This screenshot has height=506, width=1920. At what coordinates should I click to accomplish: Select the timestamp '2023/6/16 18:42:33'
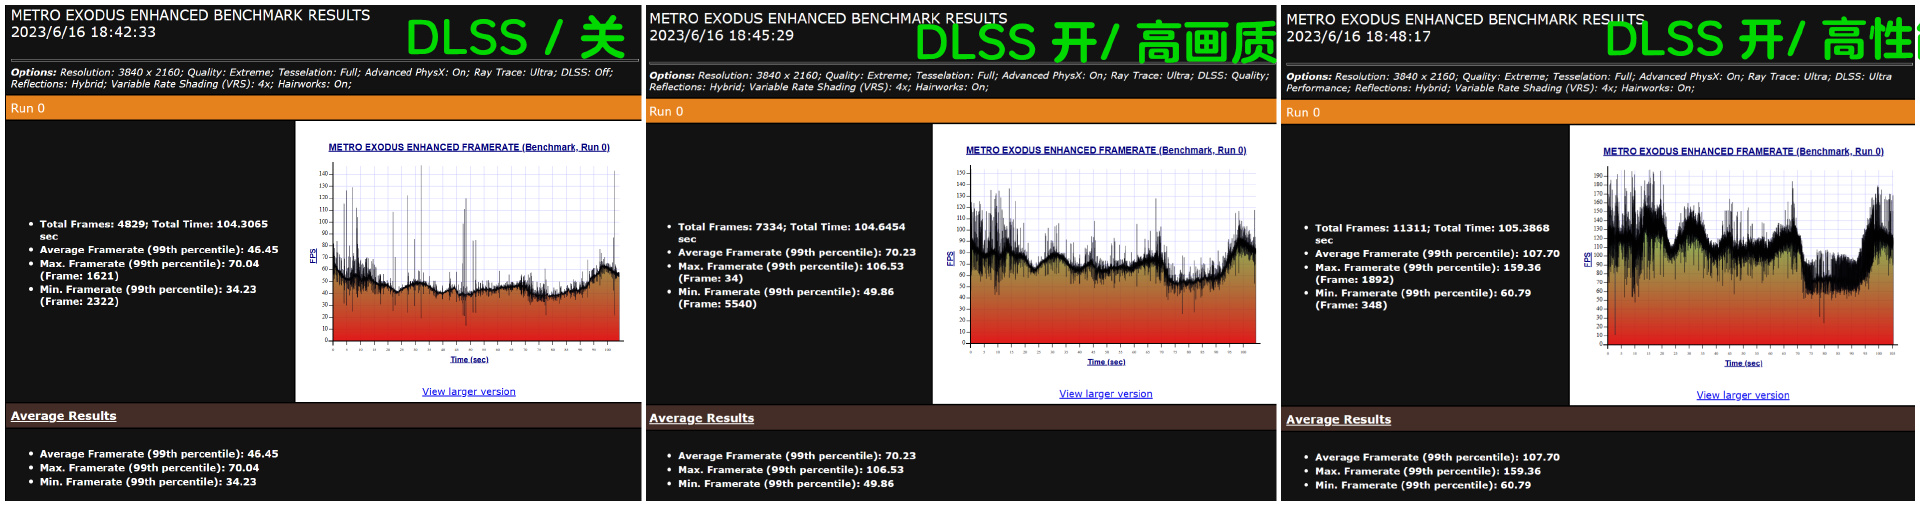(x=83, y=32)
